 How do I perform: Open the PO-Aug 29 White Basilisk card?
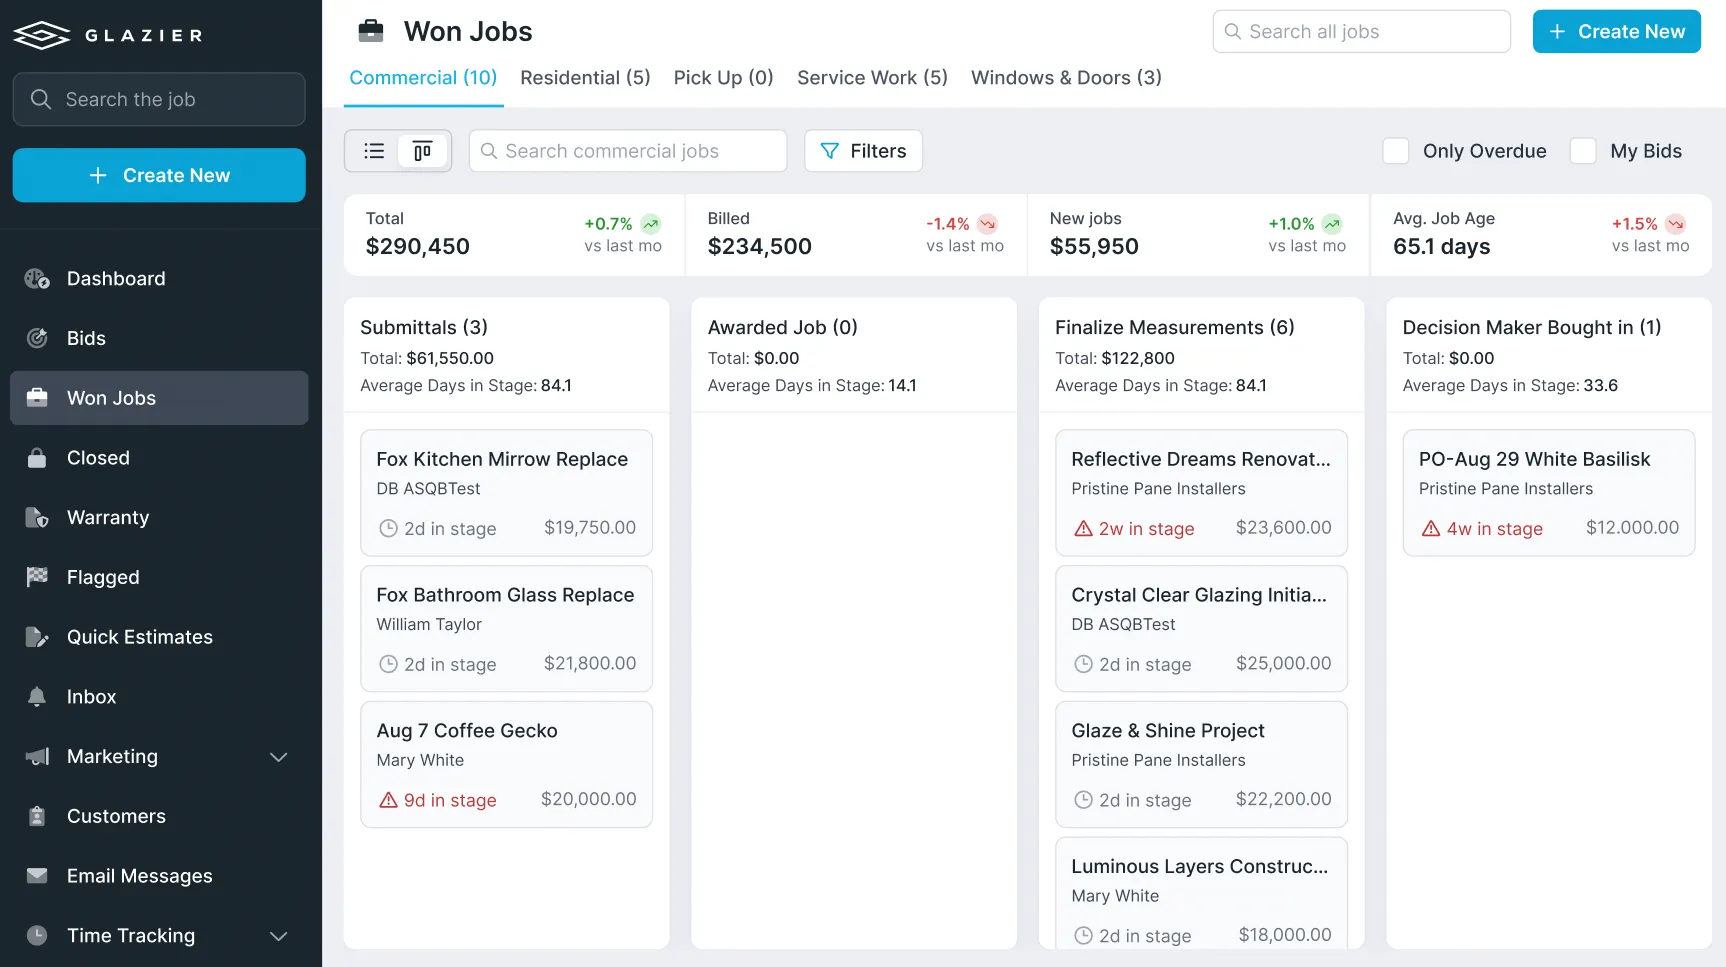(x=1549, y=493)
